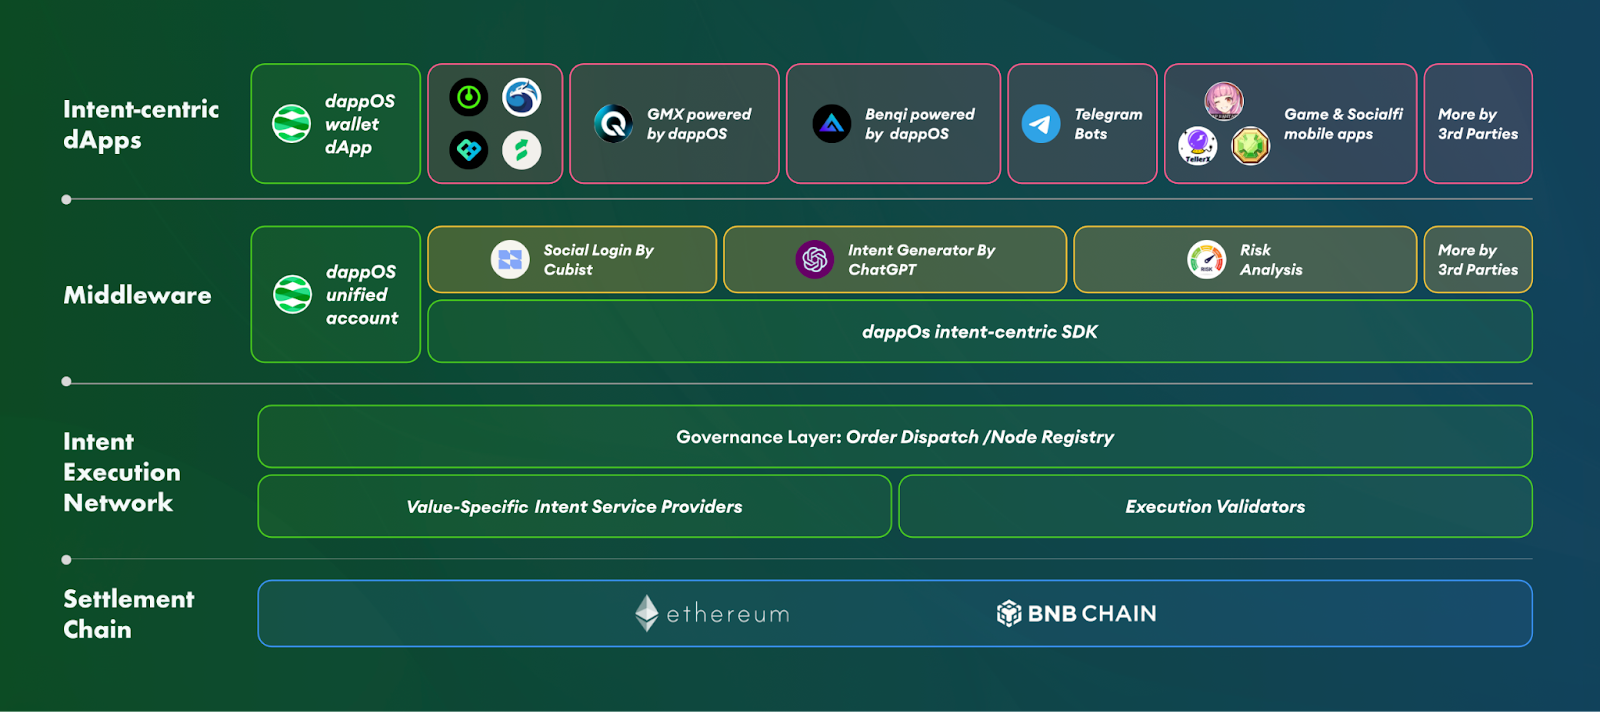Click the Benqi triangle logo icon
Image resolution: width=1600 pixels, height=712 pixels.
(x=831, y=124)
